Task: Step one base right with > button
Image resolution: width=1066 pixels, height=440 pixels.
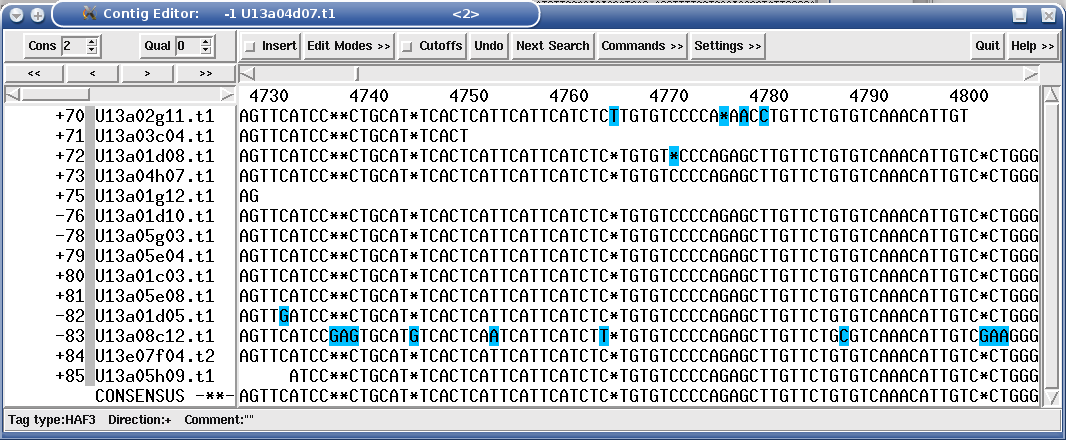Action: pyautogui.click(x=148, y=73)
